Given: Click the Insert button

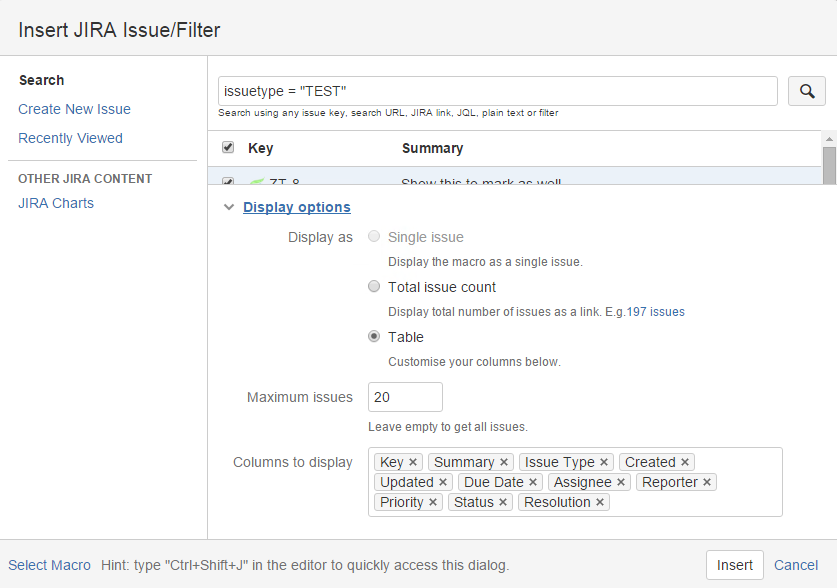Looking at the screenshot, I should point(735,565).
